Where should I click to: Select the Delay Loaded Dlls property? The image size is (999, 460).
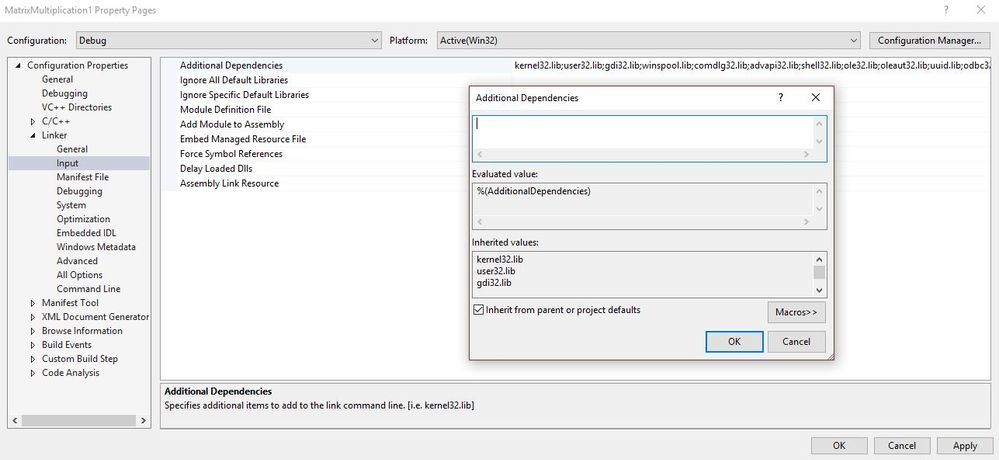coord(216,168)
